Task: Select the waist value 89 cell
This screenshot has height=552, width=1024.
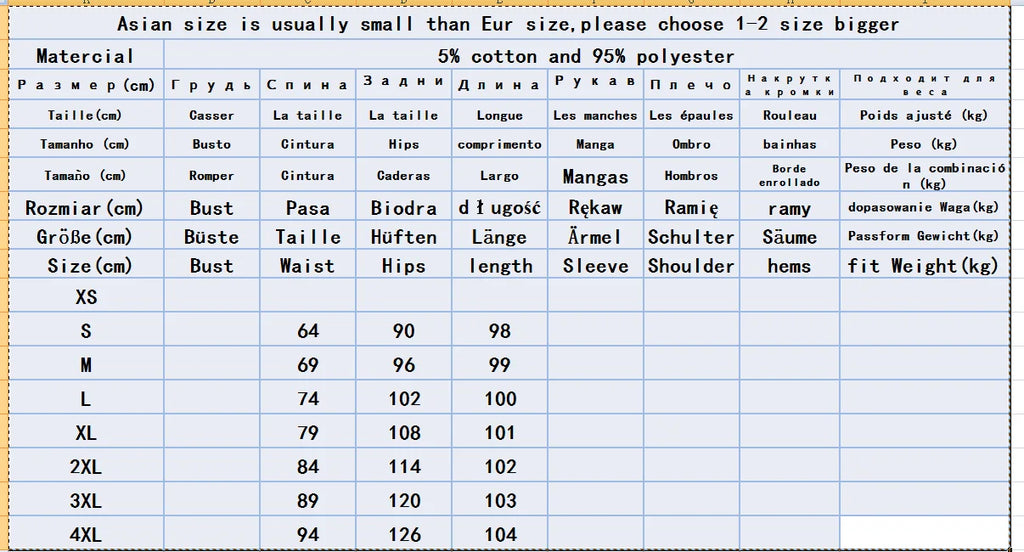Action: click(308, 501)
